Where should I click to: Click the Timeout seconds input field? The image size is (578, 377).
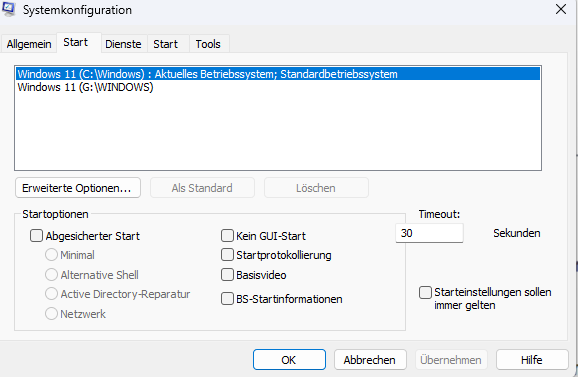[x=429, y=233]
